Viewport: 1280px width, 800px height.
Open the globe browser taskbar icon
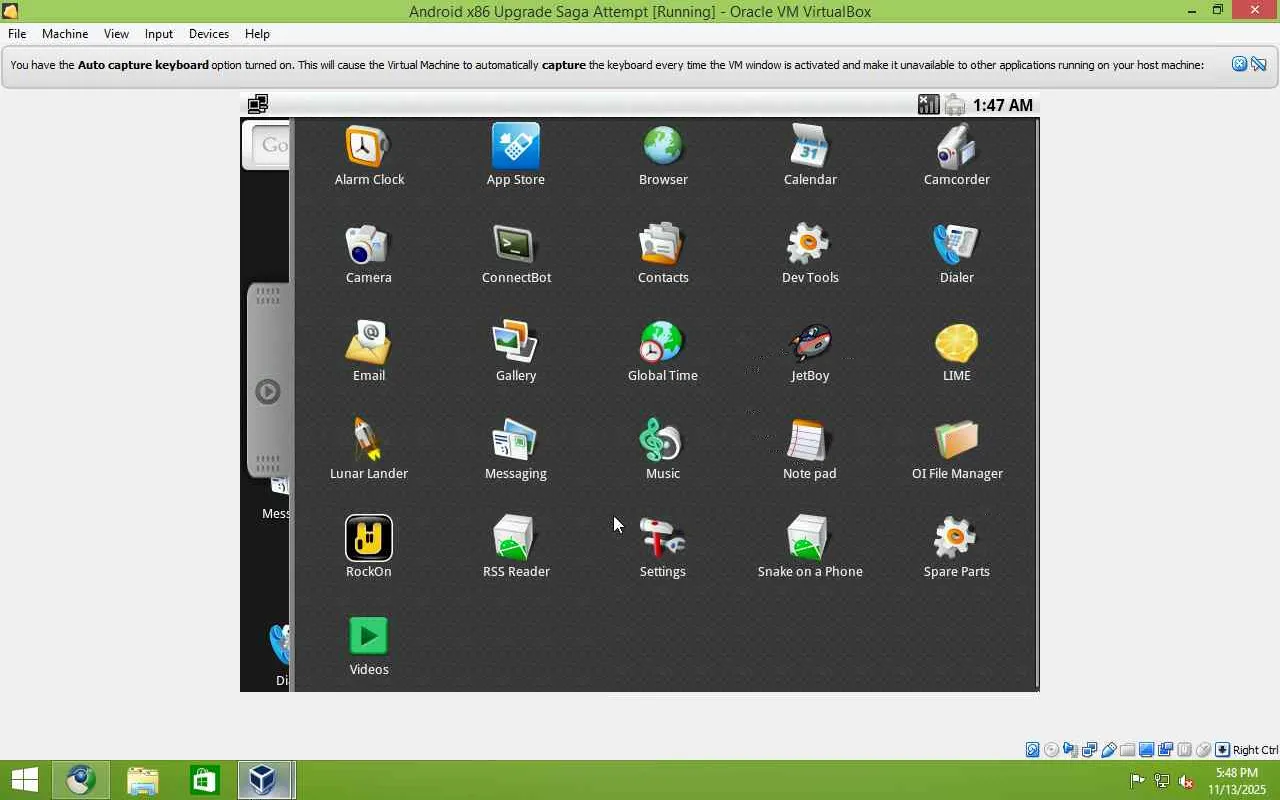(81, 780)
